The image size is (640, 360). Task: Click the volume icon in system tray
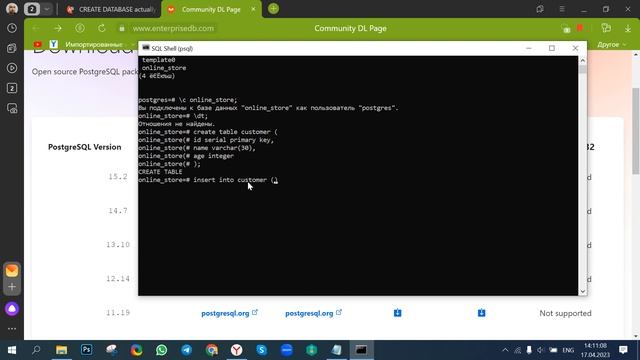click(541, 350)
